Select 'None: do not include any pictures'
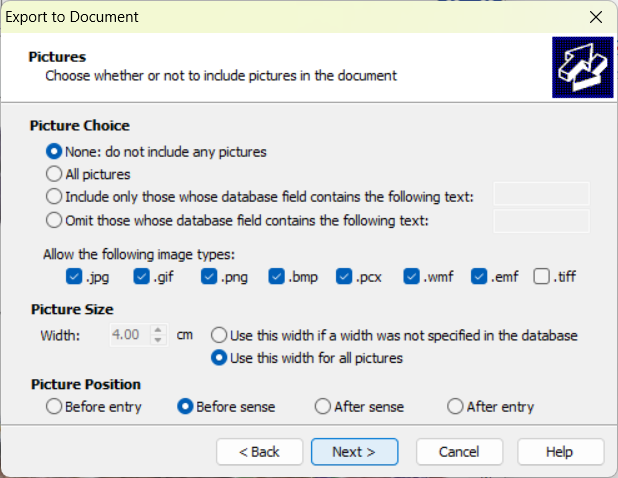 [54, 152]
